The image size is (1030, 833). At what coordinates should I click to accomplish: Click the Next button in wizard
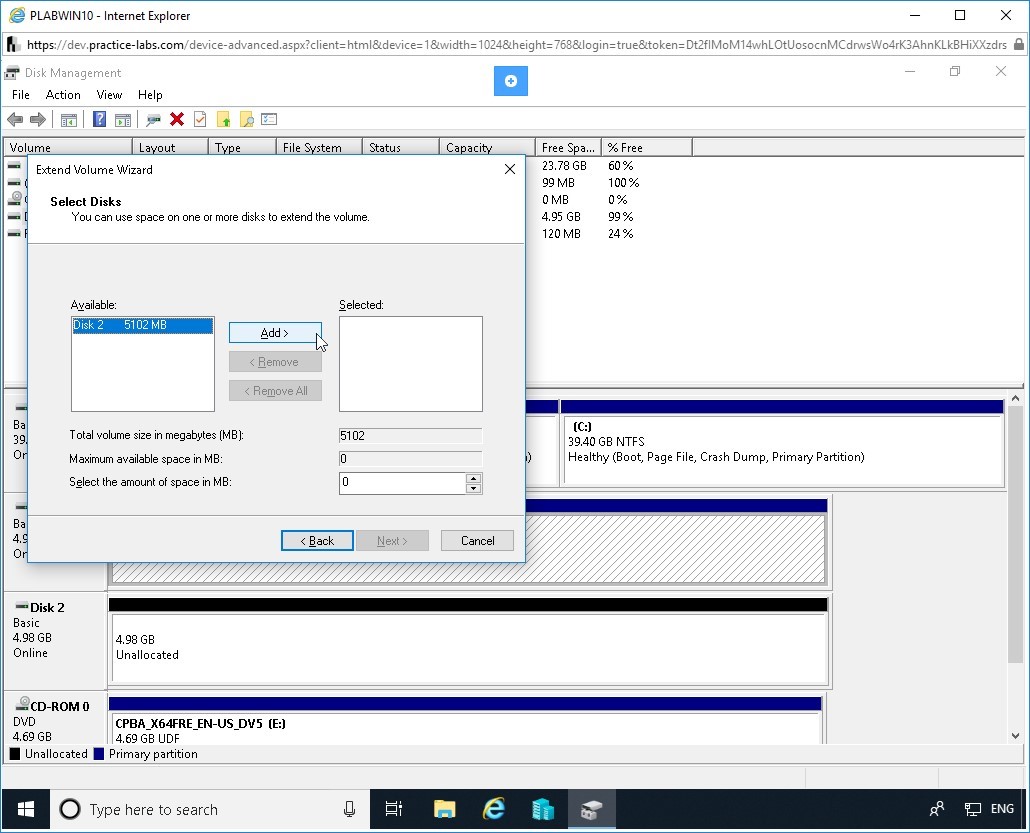click(392, 541)
